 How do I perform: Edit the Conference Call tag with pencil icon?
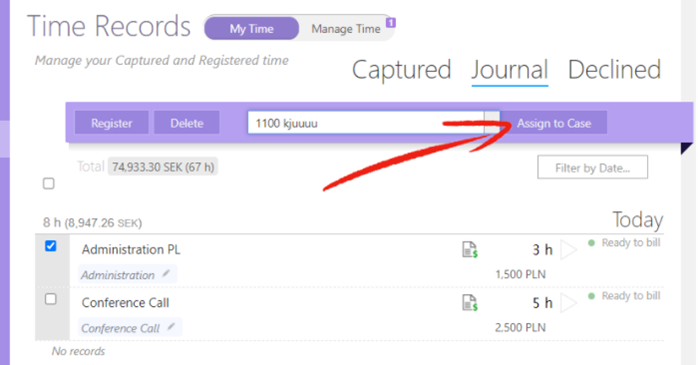click(x=171, y=327)
